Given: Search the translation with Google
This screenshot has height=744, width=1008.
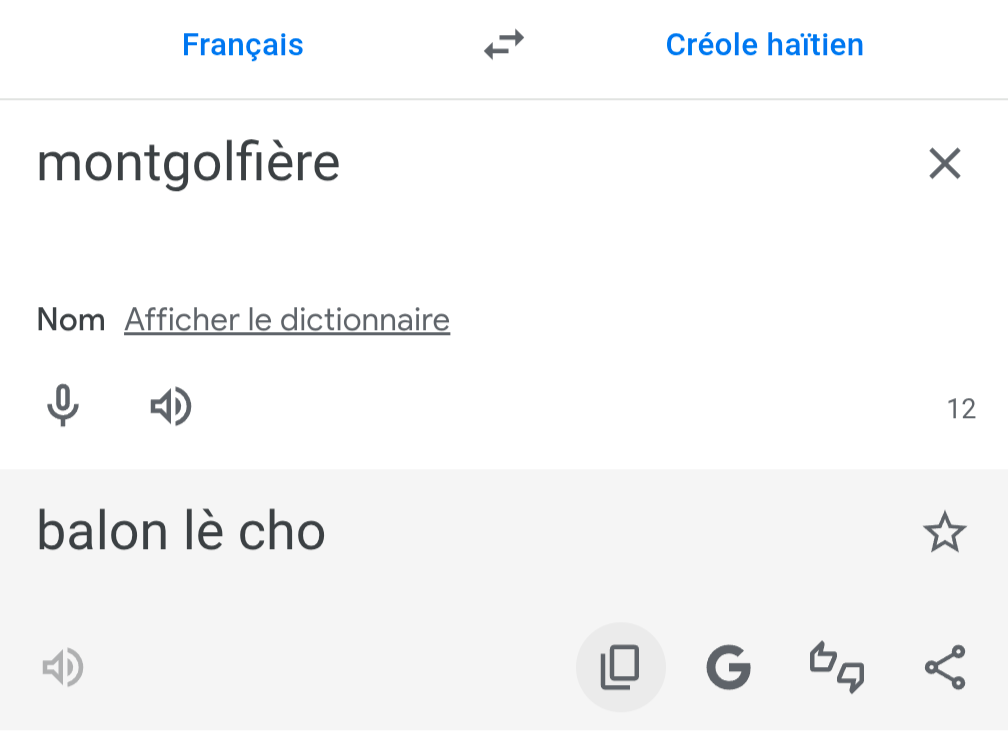Looking at the screenshot, I should (x=728, y=667).
